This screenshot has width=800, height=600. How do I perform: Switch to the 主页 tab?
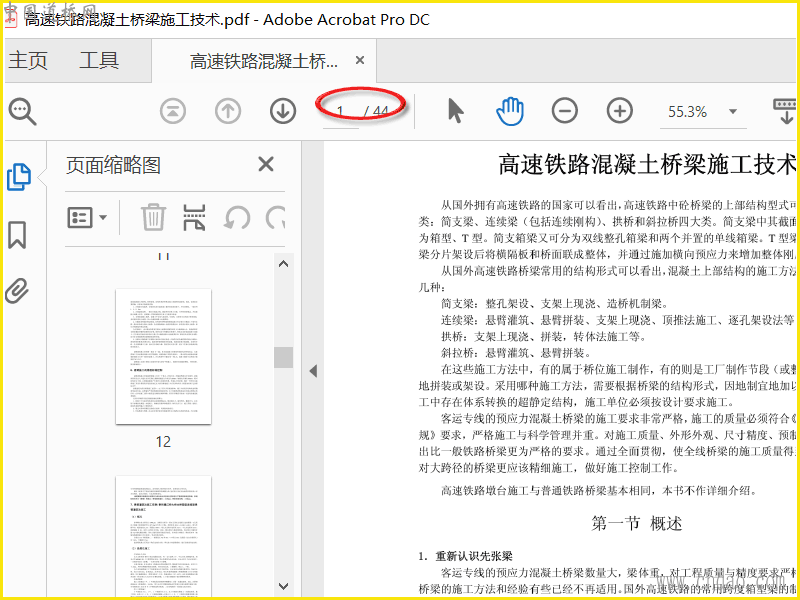tap(28, 60)
